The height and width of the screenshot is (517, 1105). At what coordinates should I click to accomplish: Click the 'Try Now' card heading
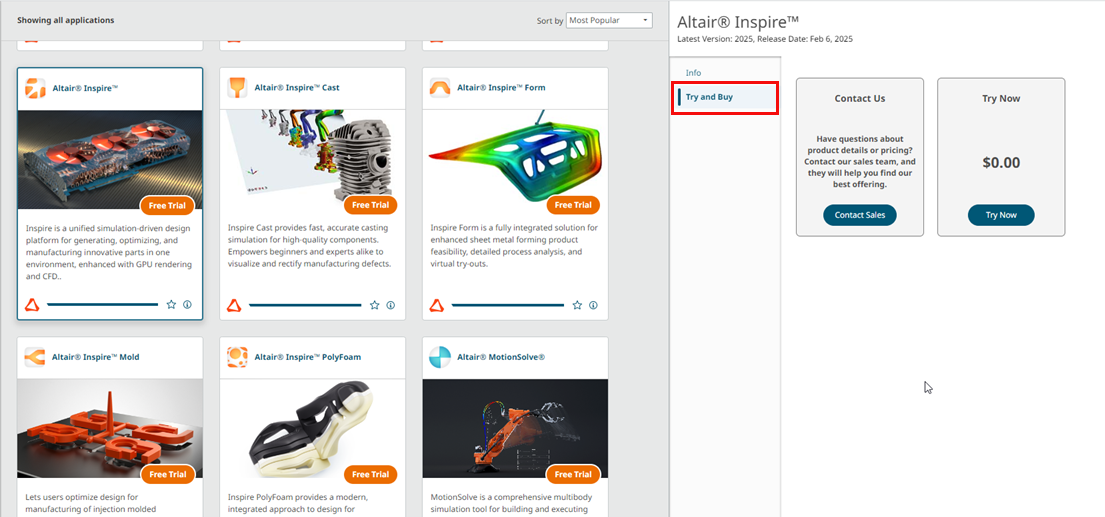1001,99
